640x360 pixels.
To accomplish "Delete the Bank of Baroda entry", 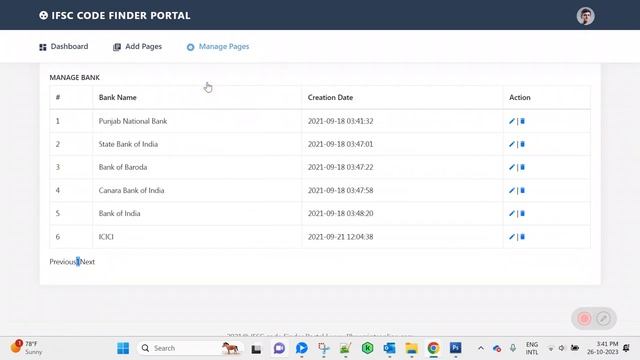I will pyautogui.click(x=522, y=167).
